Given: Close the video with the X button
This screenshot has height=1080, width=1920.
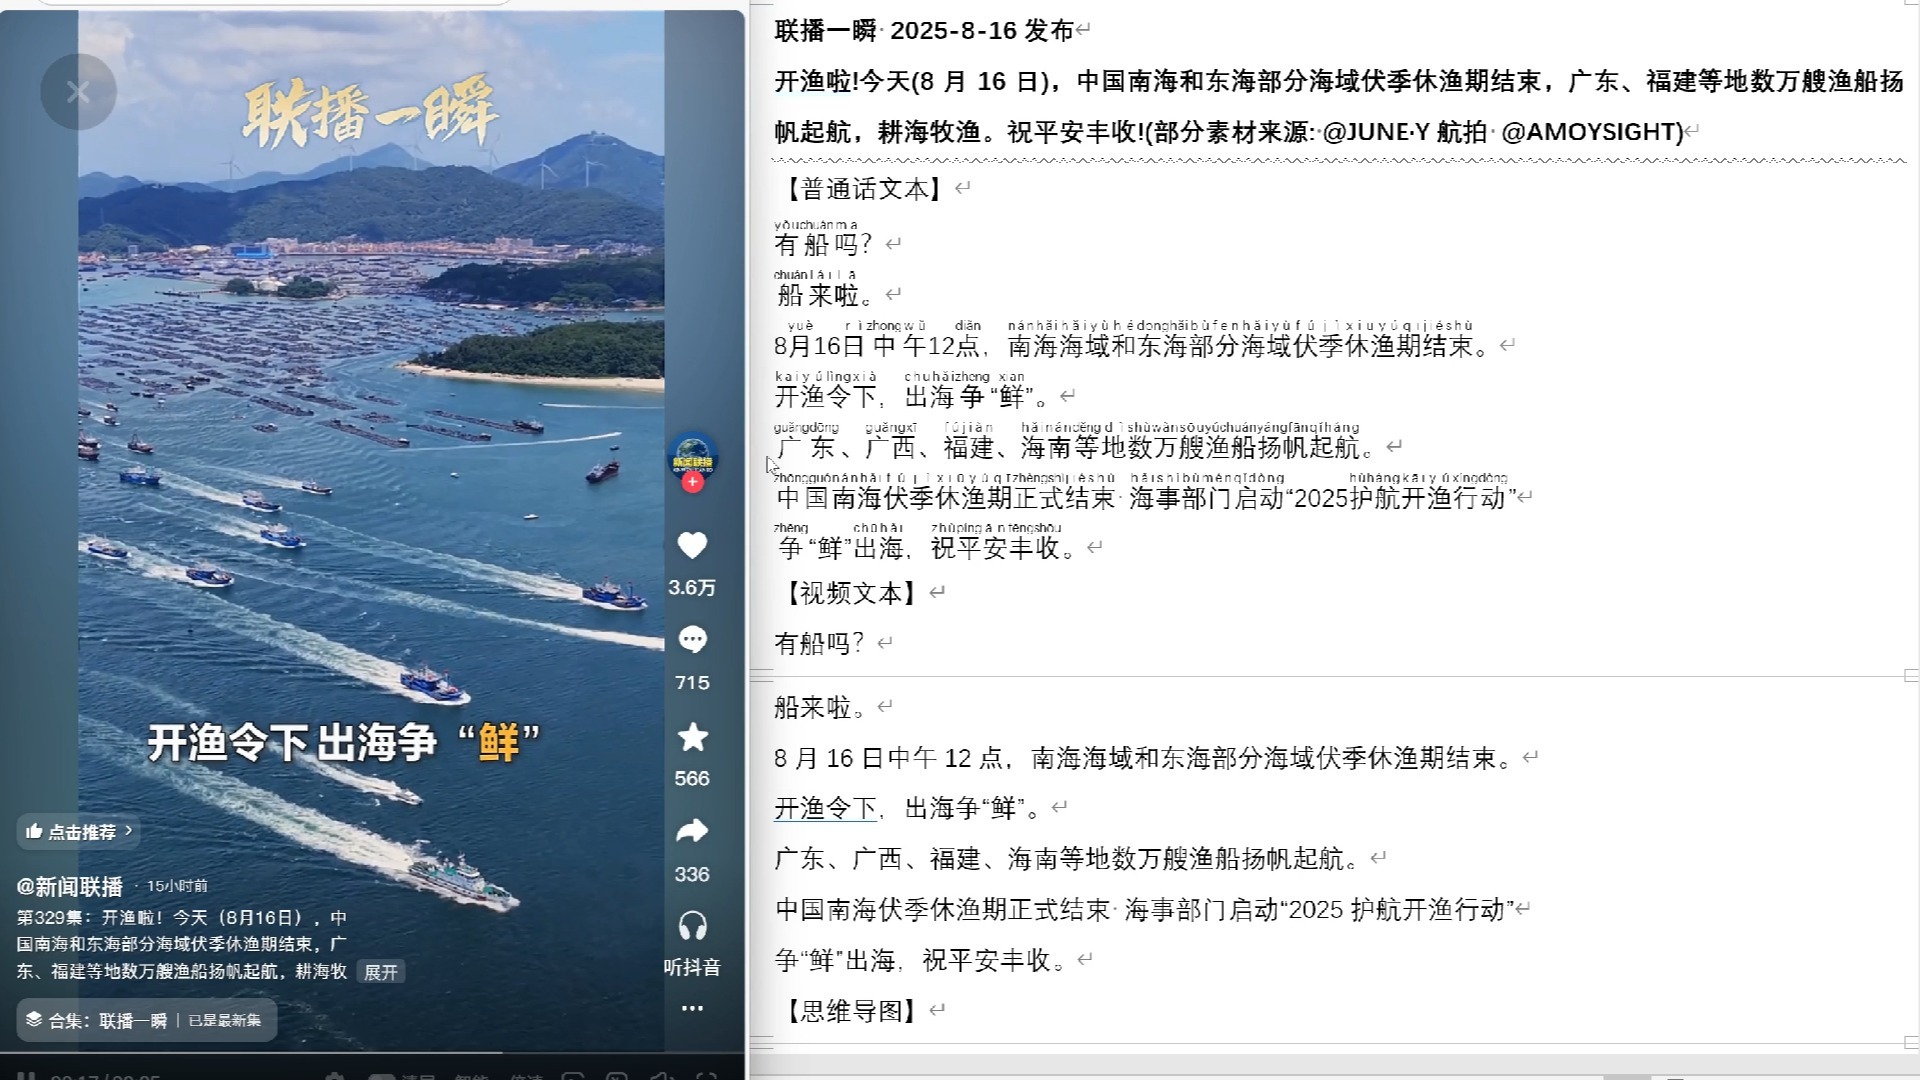Looking at the screenshot, I should (x=78, y=93).
